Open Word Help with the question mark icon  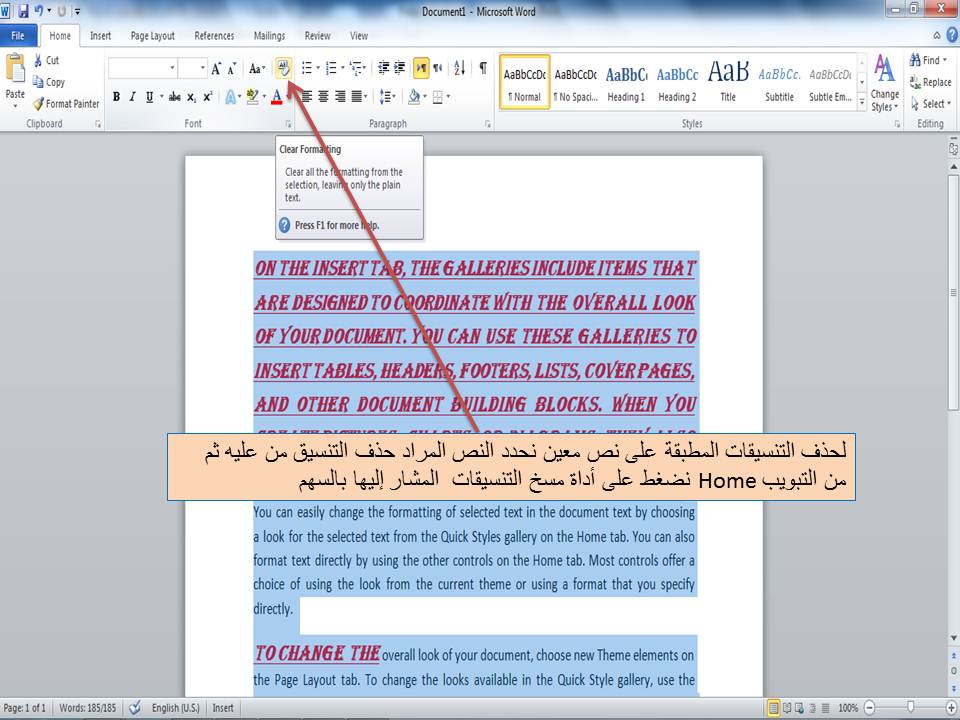952,36
